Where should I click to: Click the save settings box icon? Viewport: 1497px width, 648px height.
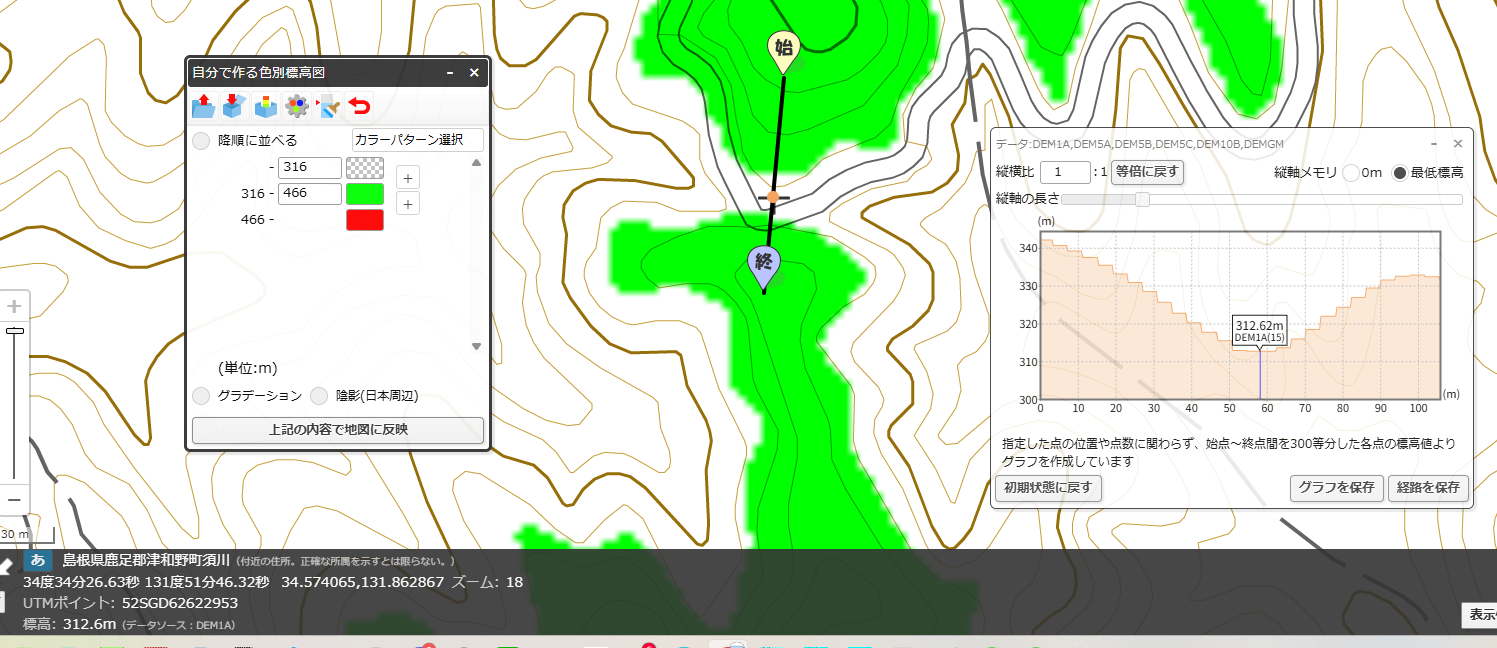tap(234, 105)
